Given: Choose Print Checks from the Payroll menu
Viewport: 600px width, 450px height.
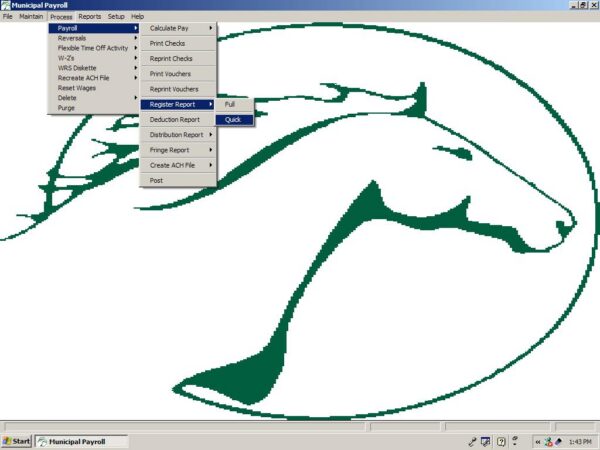Looking at the screenshot, I should [168, 44].
